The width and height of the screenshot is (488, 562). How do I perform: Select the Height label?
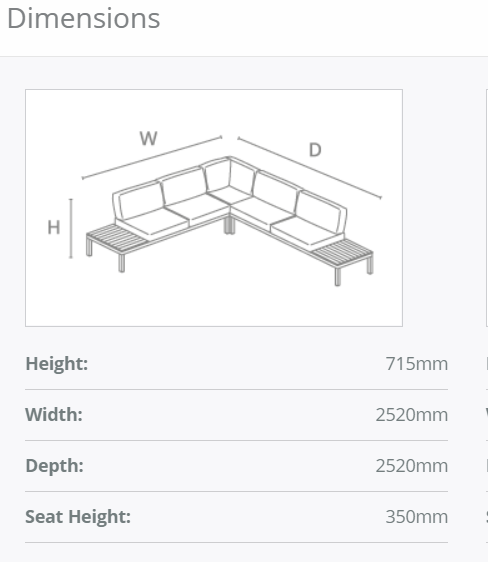coord(57,364)
